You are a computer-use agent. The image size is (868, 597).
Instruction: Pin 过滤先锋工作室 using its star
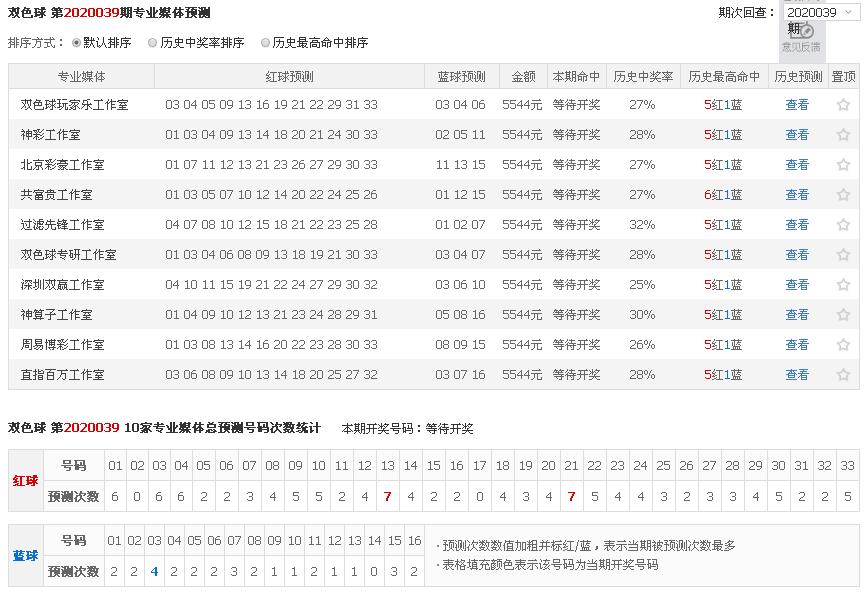point(843,225)
